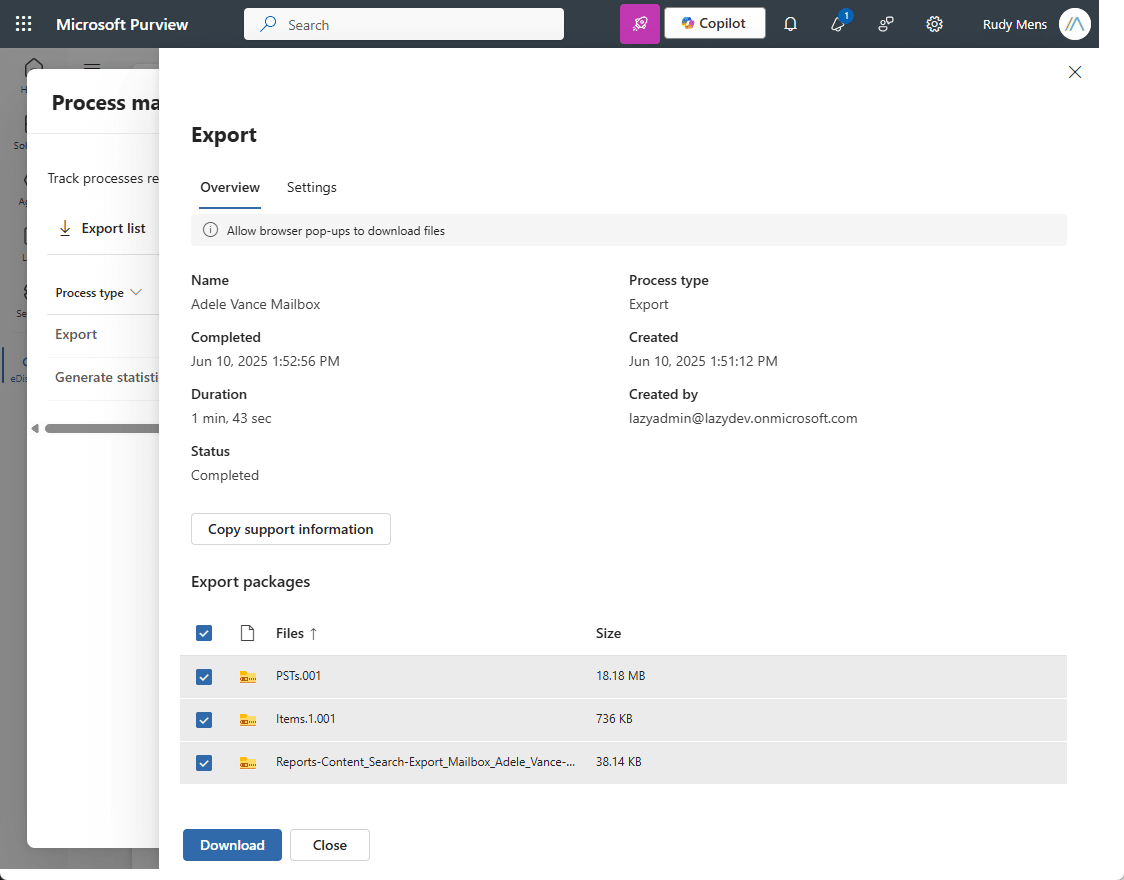1124x880 pixels.
Task: Click the scrollbar left arrow
Action: [34, 429]
